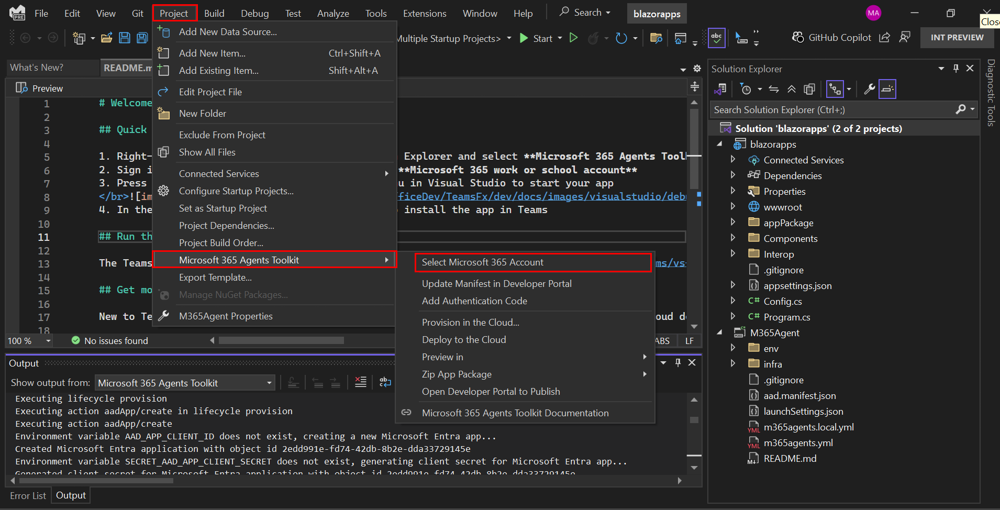Click Switch Views icon in Solution Explorer
1000x510 pixels.
[x=720, y=89]
